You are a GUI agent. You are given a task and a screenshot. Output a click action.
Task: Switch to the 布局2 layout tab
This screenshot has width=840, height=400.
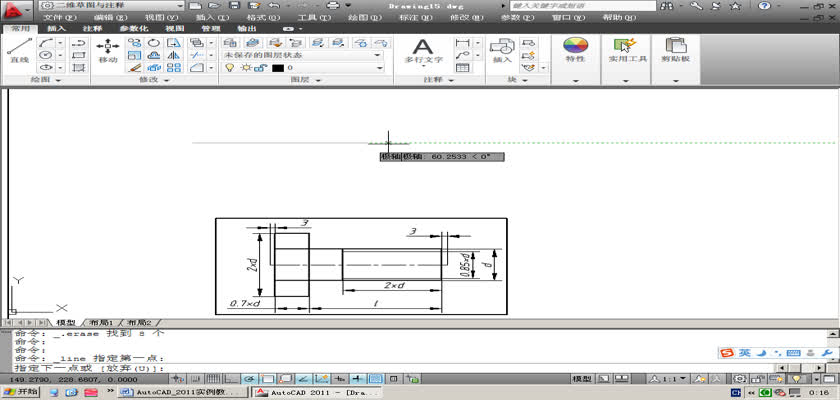coord(140,323)
